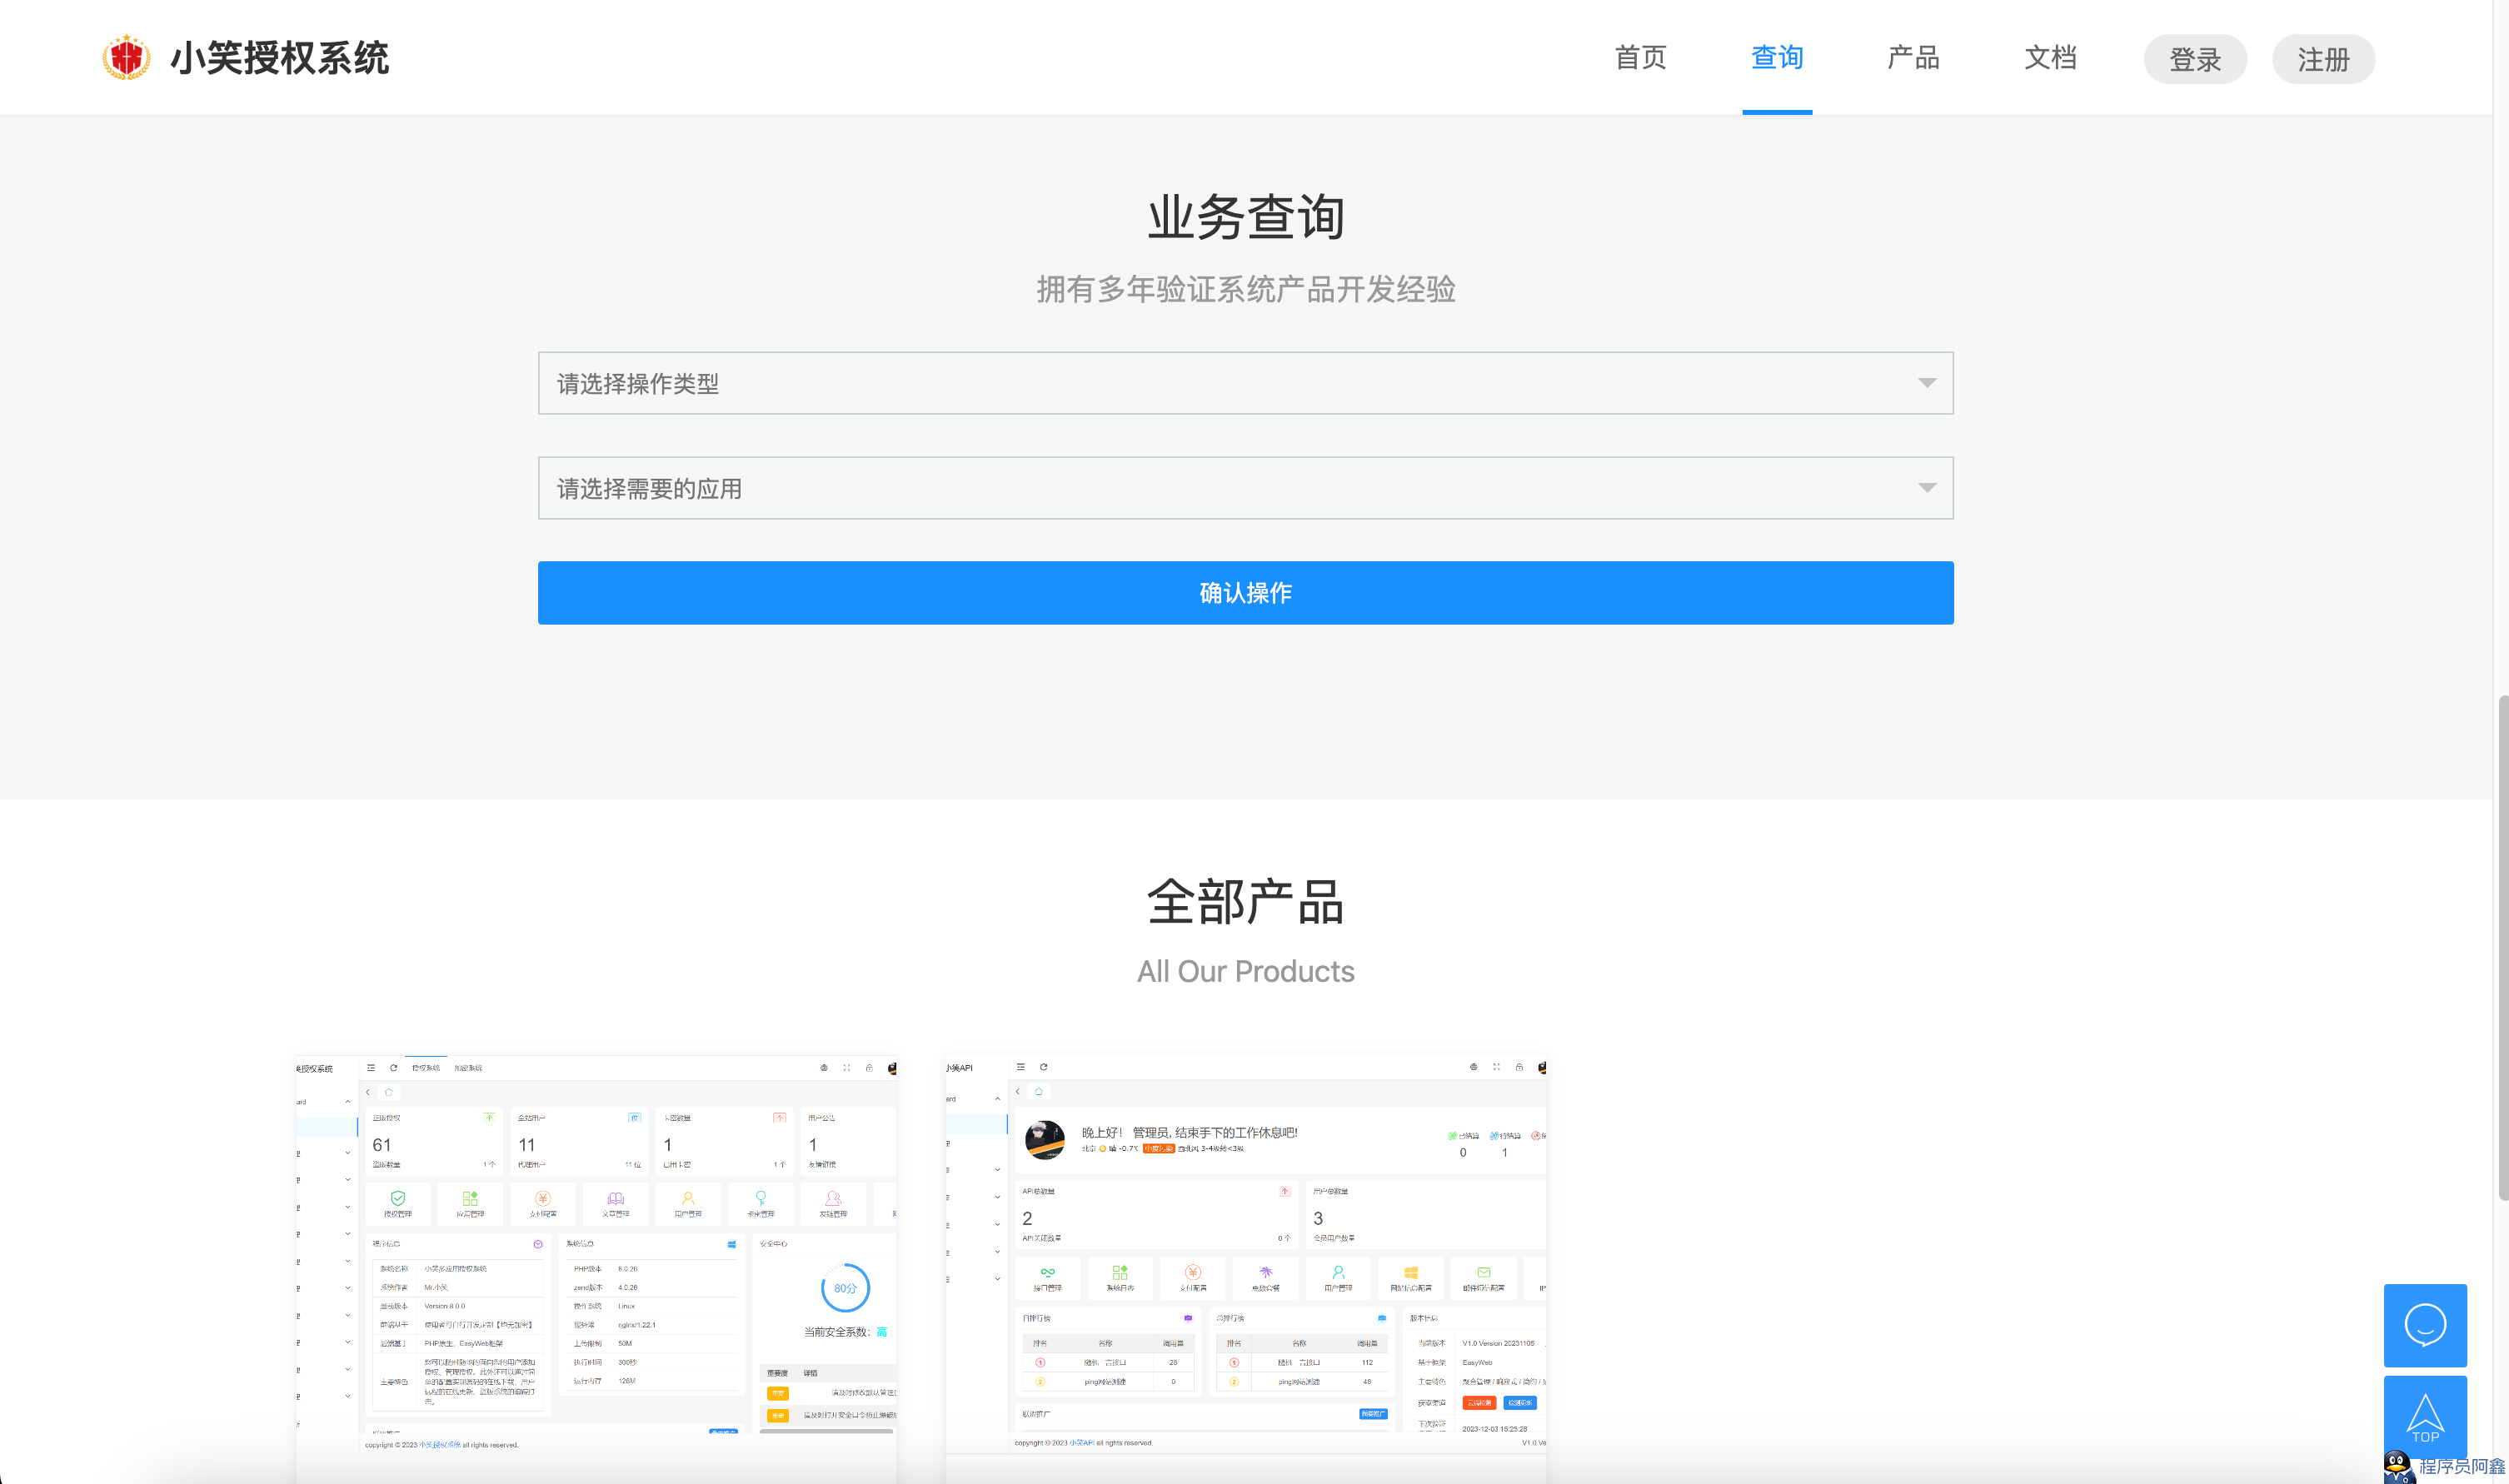Open the customer service chat icon

coord(2424,1325)
